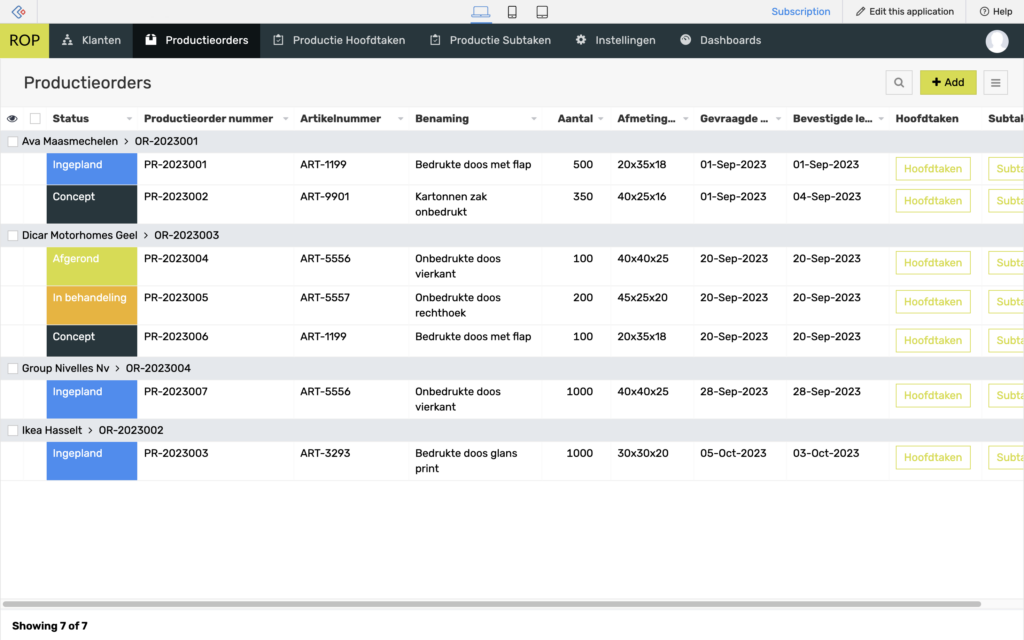Open Hoofdtaken button for PR-2023004
Viewport: 1024px width, 640px height.
(x=933, y=263)
